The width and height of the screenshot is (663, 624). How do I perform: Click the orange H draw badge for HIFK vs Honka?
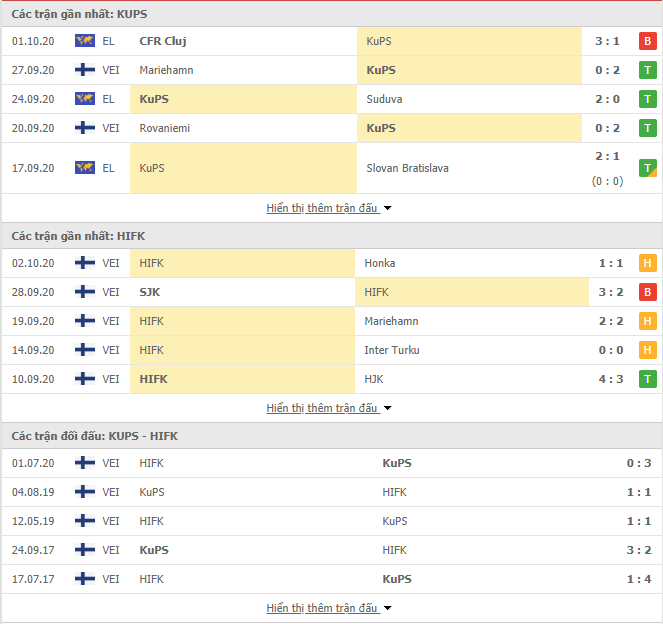647,263
